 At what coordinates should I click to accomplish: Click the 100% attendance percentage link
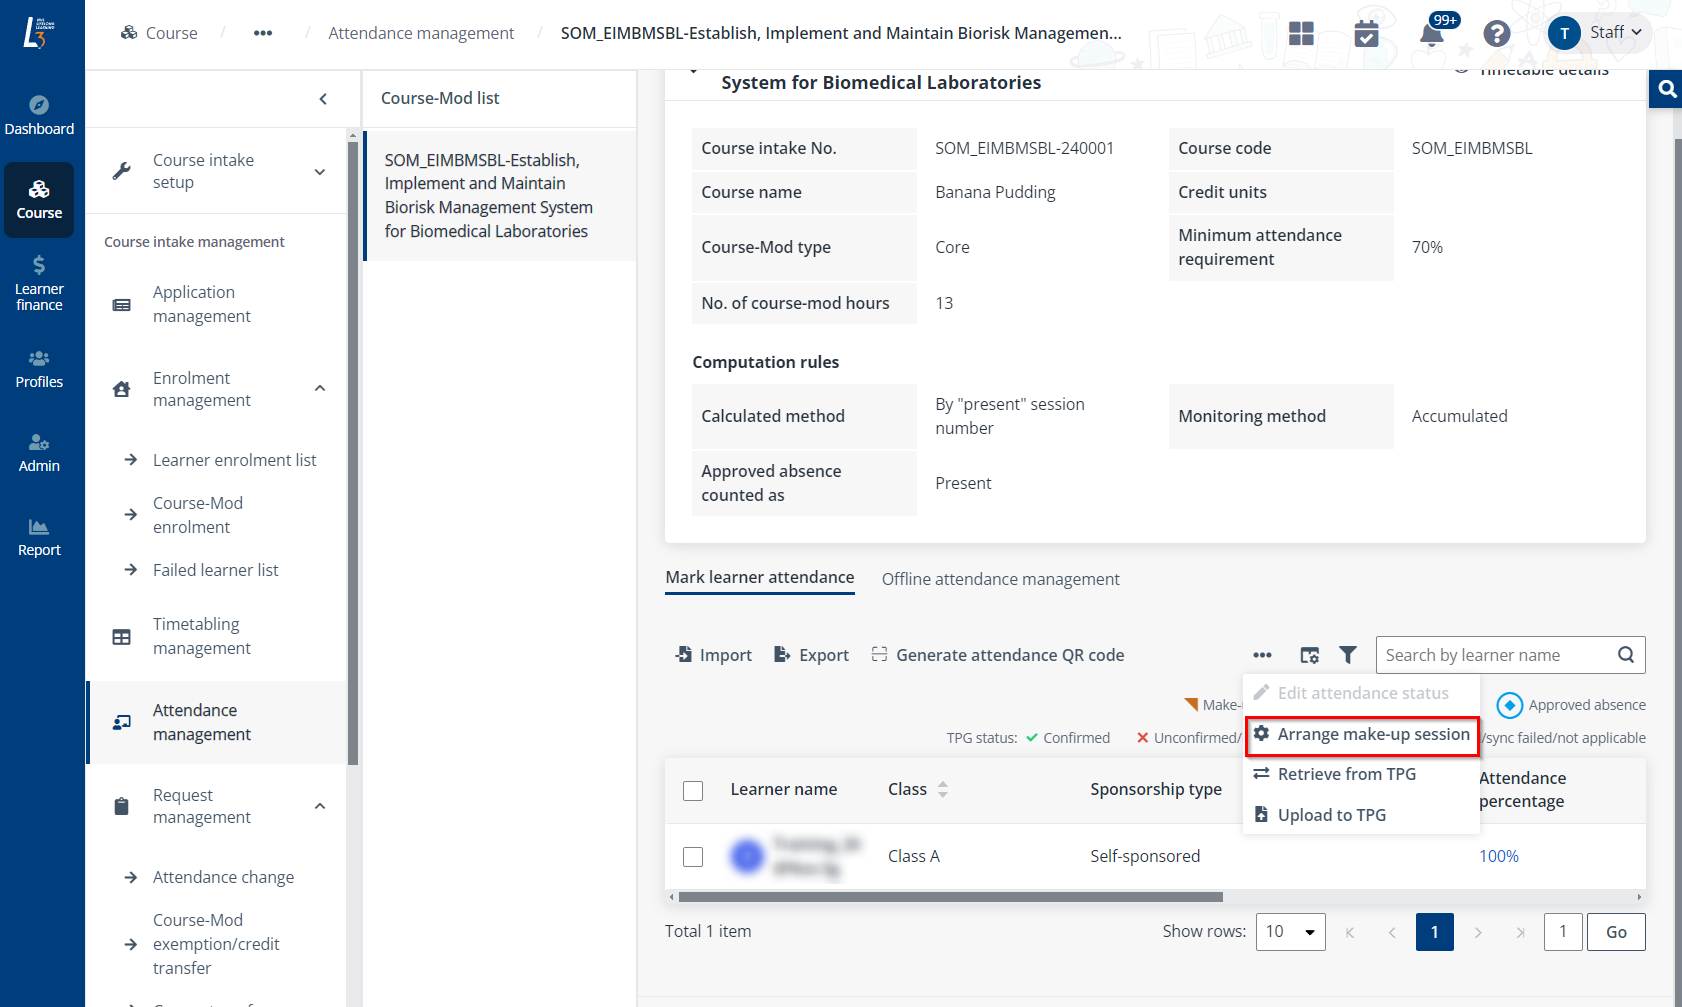[1498, 856]
